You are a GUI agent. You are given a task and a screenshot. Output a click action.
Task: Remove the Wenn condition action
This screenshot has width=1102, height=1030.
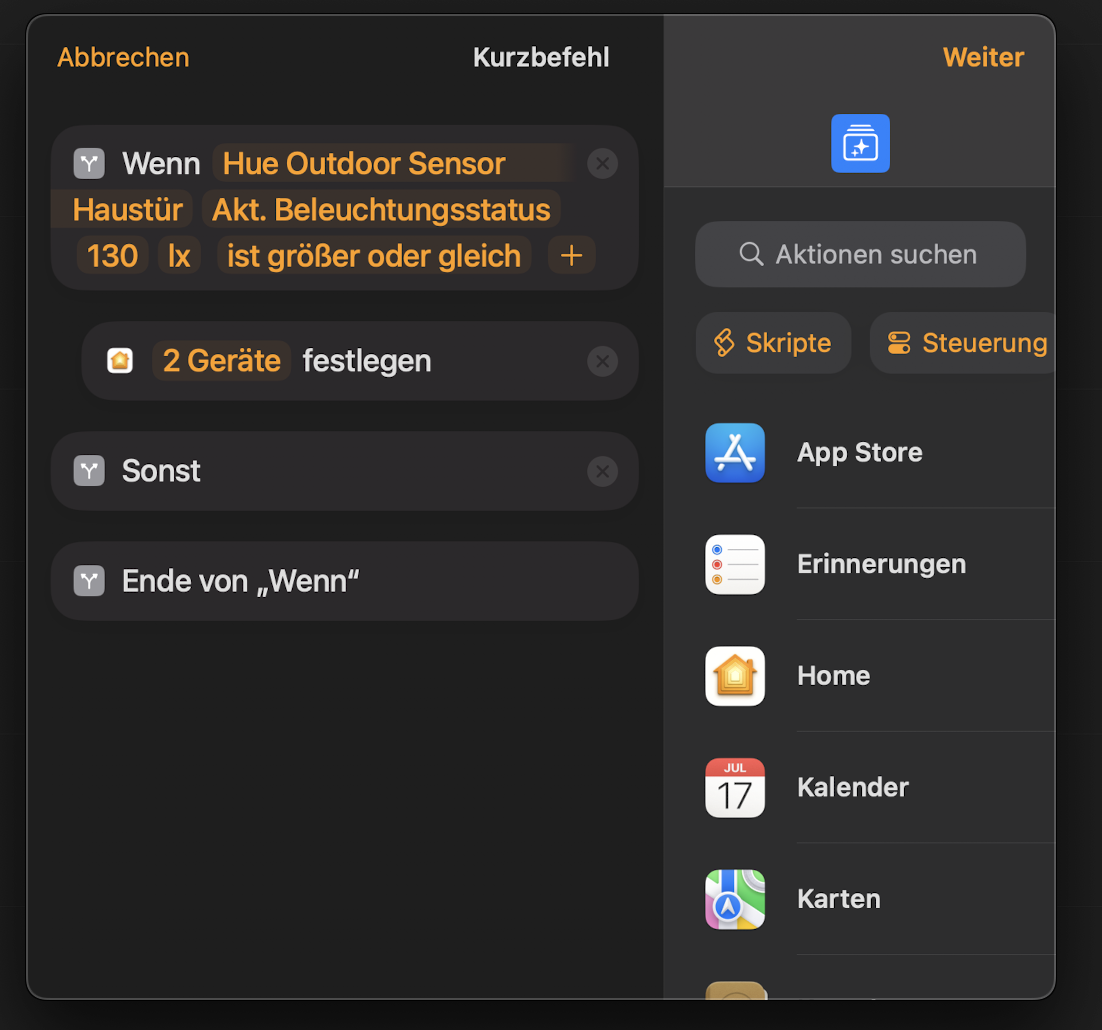coord(602,163)
